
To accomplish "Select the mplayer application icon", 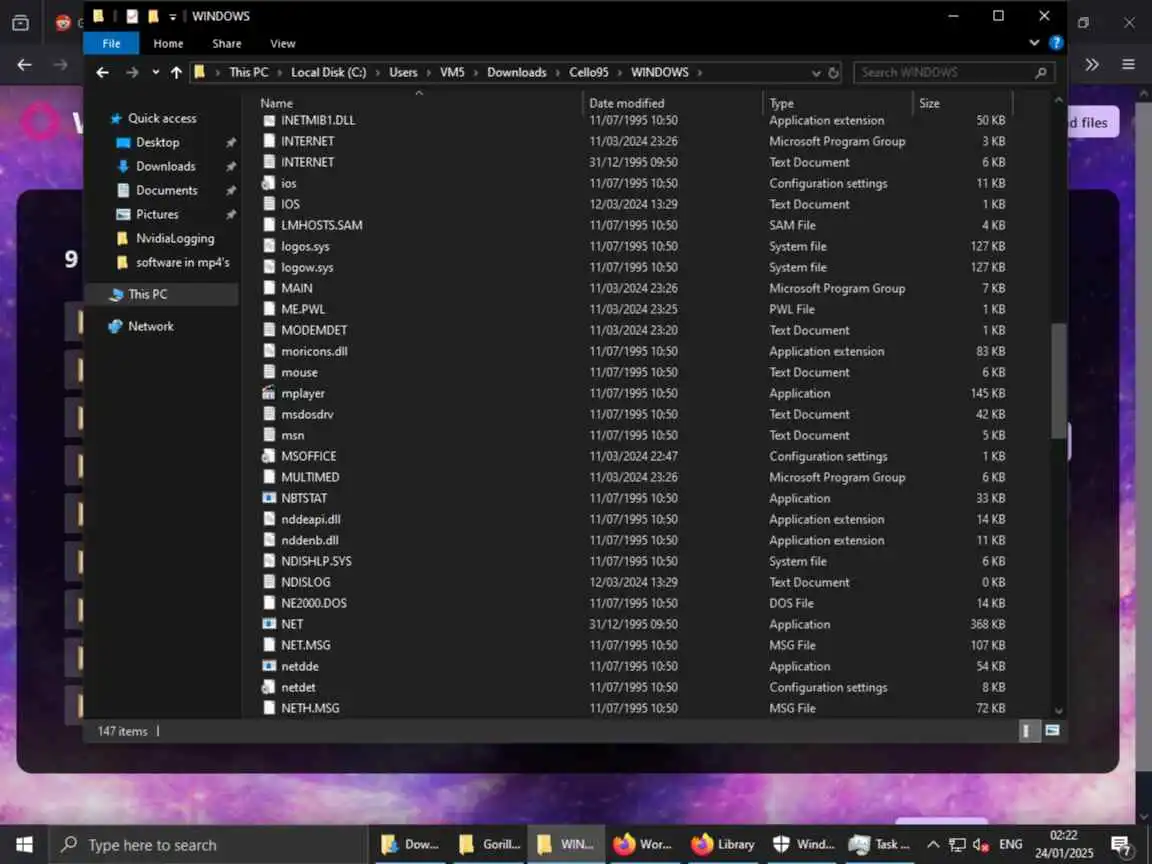I will [x=269, y=393].
